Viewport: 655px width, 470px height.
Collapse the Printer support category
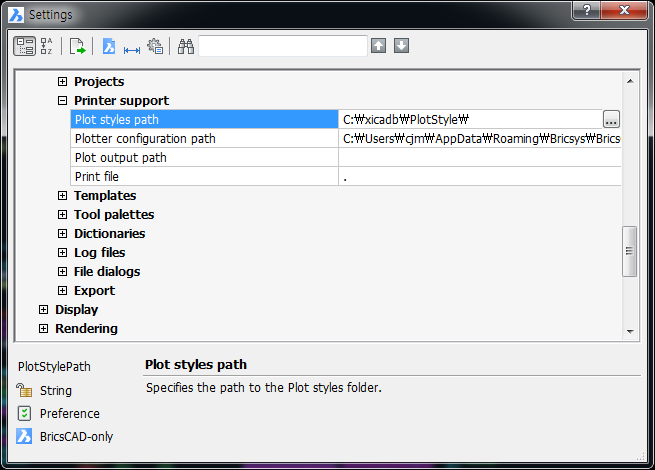tap(62, 100)
